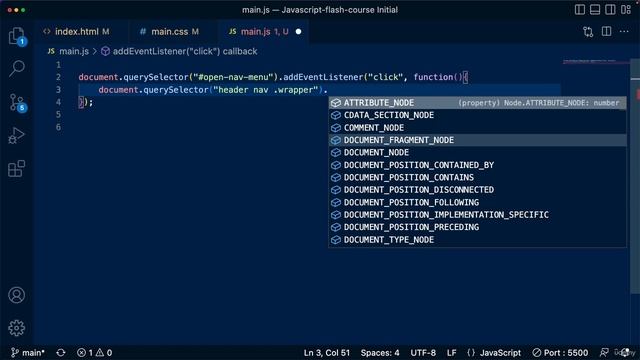The height and width of the screenshot is (360, 640).
Task: Click the main* git branch status item
Action: click(27, 353)
